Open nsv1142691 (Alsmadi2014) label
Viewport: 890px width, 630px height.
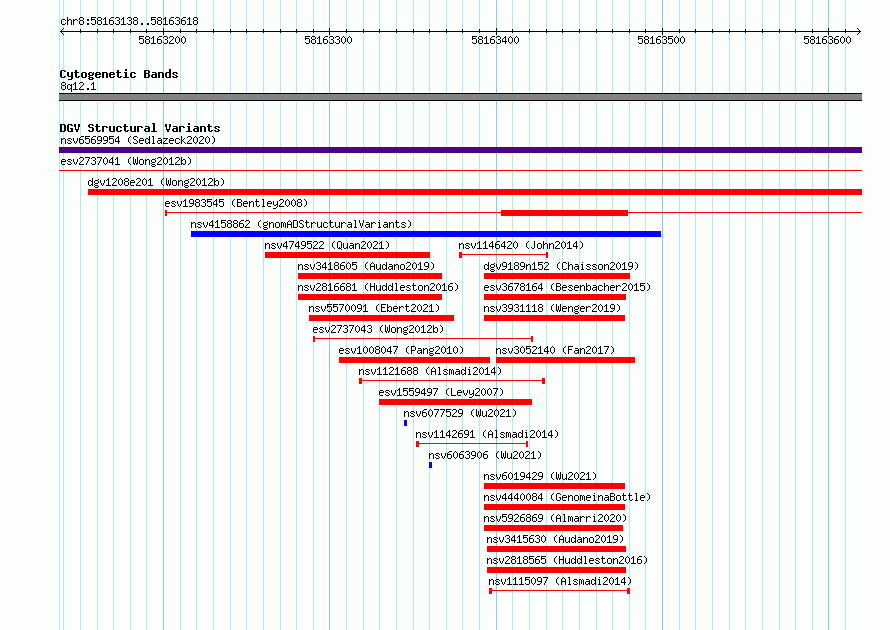click(487, 434)
